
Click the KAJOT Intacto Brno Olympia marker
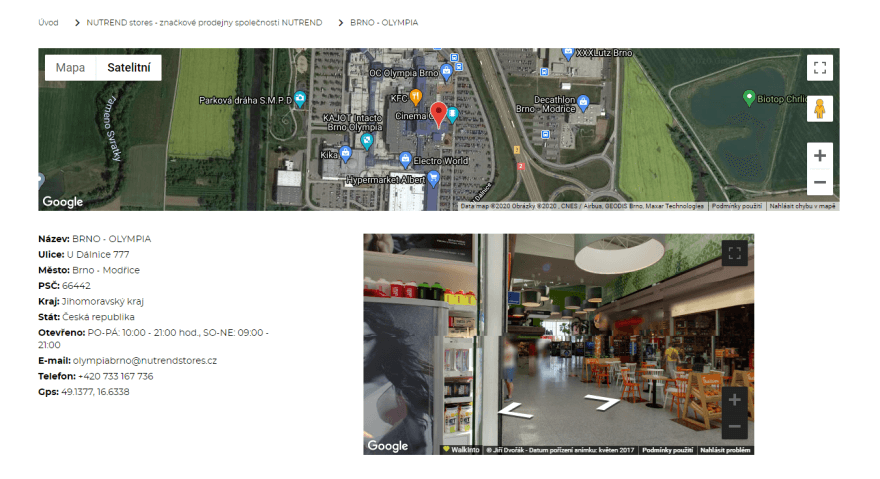point(366,140)
